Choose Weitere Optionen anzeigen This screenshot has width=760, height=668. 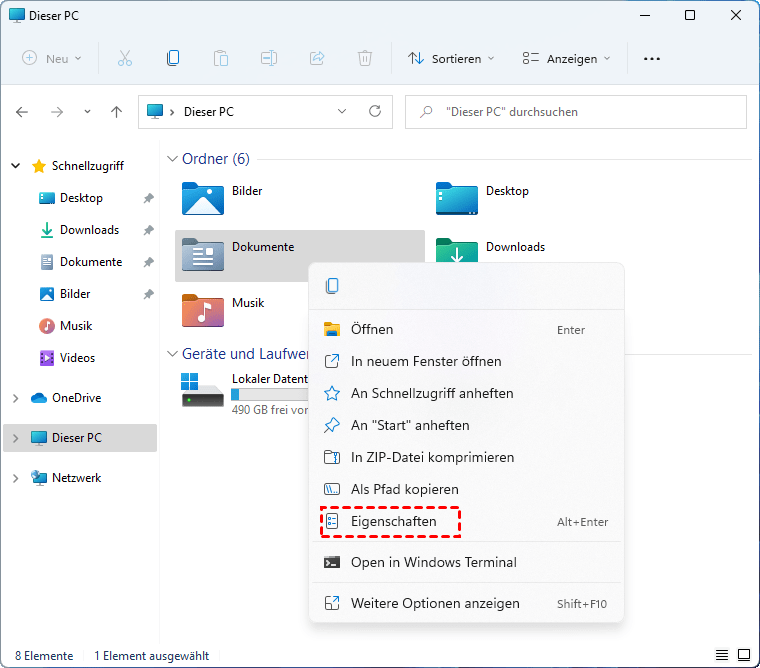466,604
